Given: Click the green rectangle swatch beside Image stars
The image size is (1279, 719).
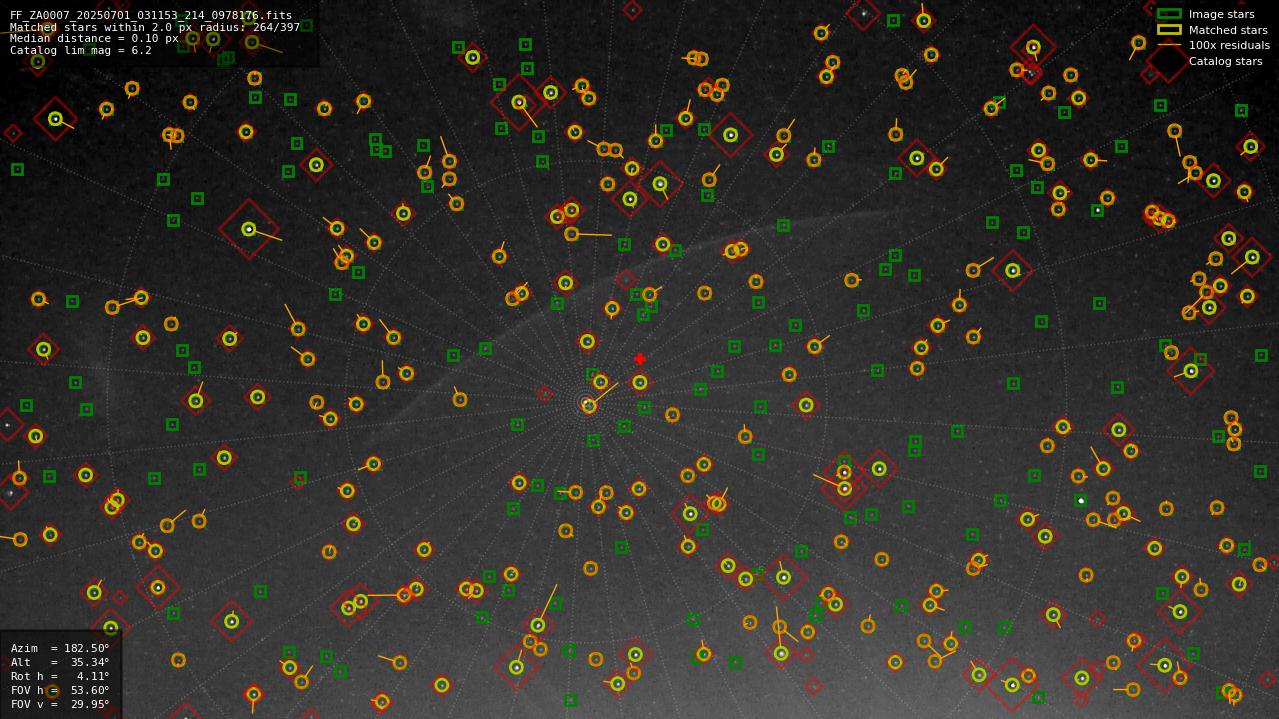Looking at the screenshot, I should (1169, 14).
